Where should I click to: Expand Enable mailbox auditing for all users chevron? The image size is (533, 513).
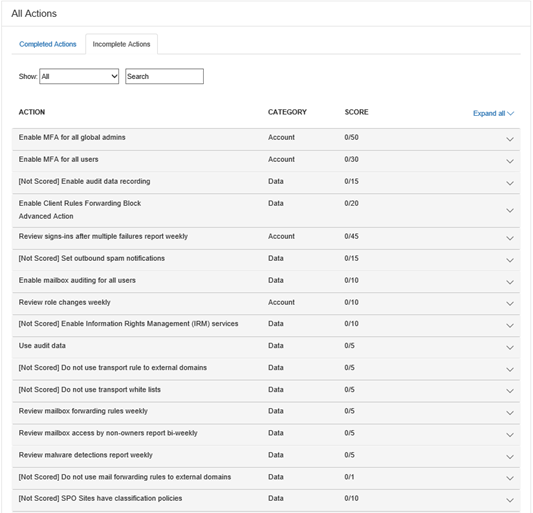510,282
